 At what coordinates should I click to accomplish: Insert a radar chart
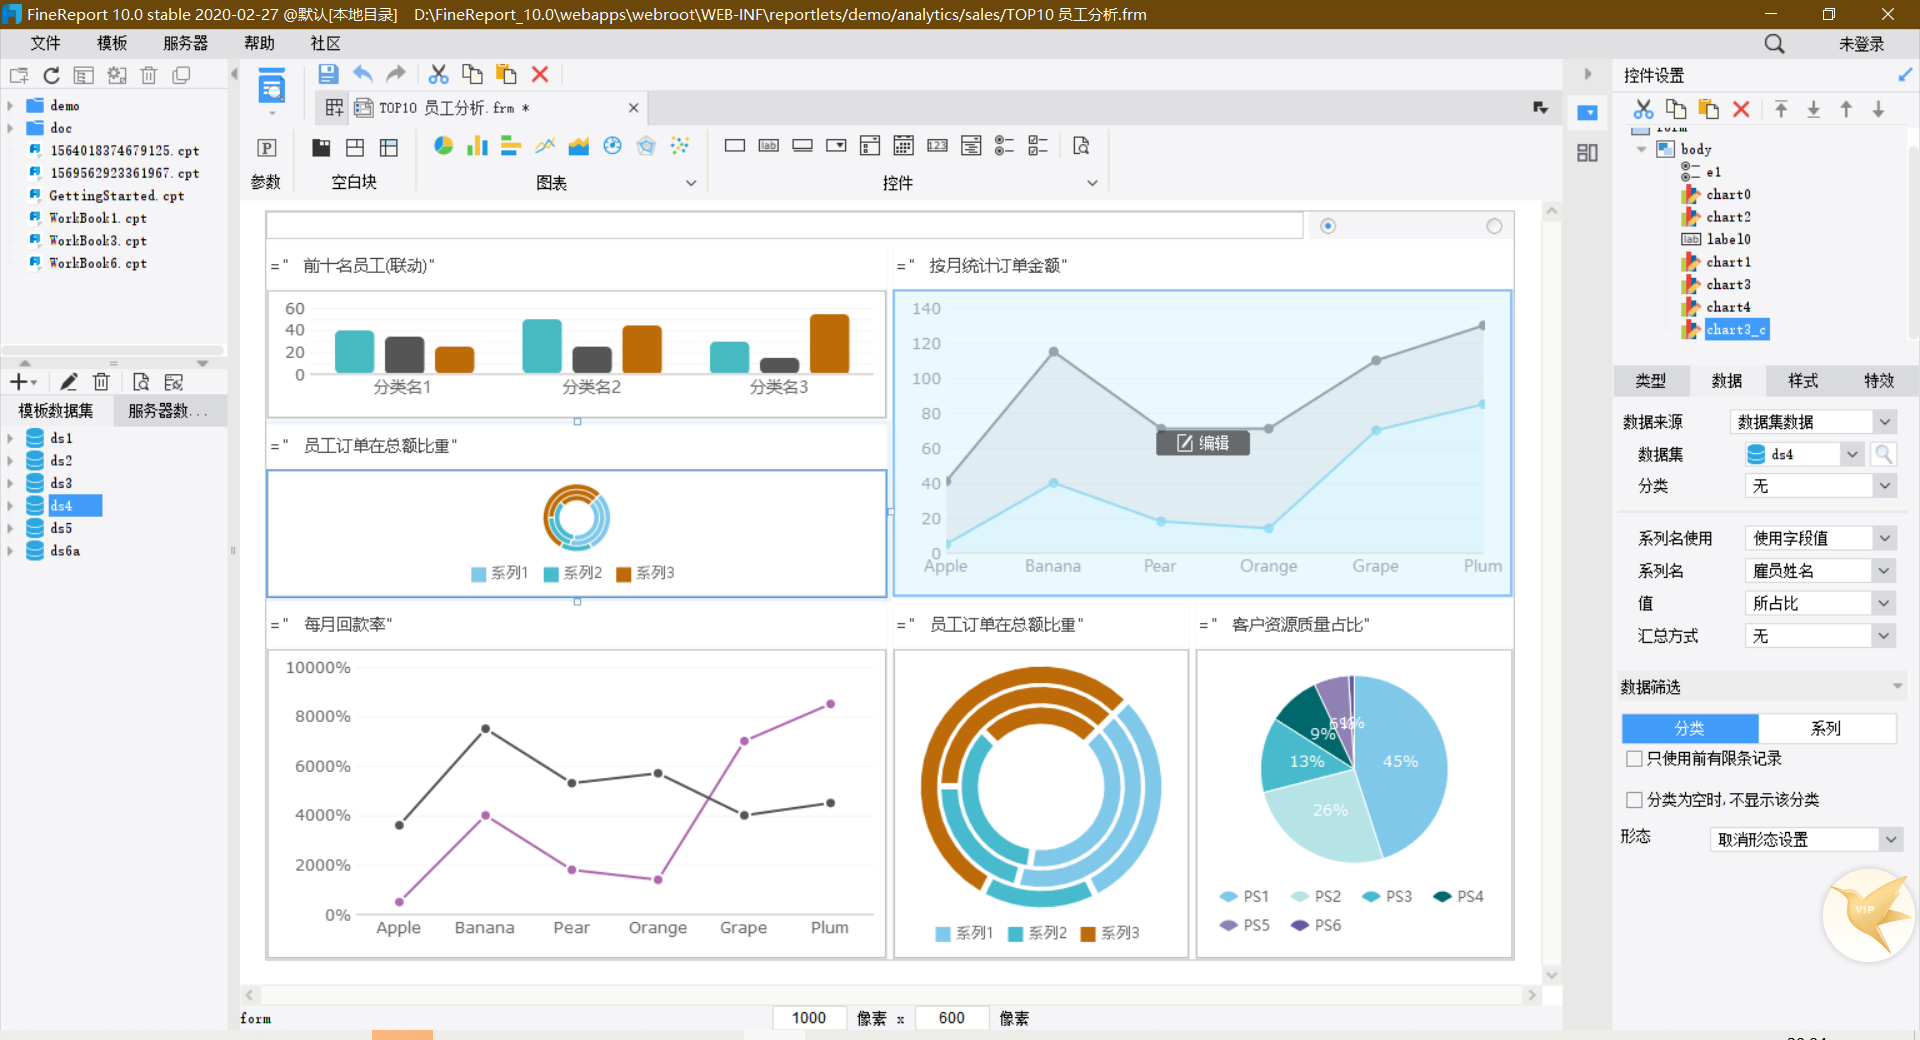(x=647, y=146)
